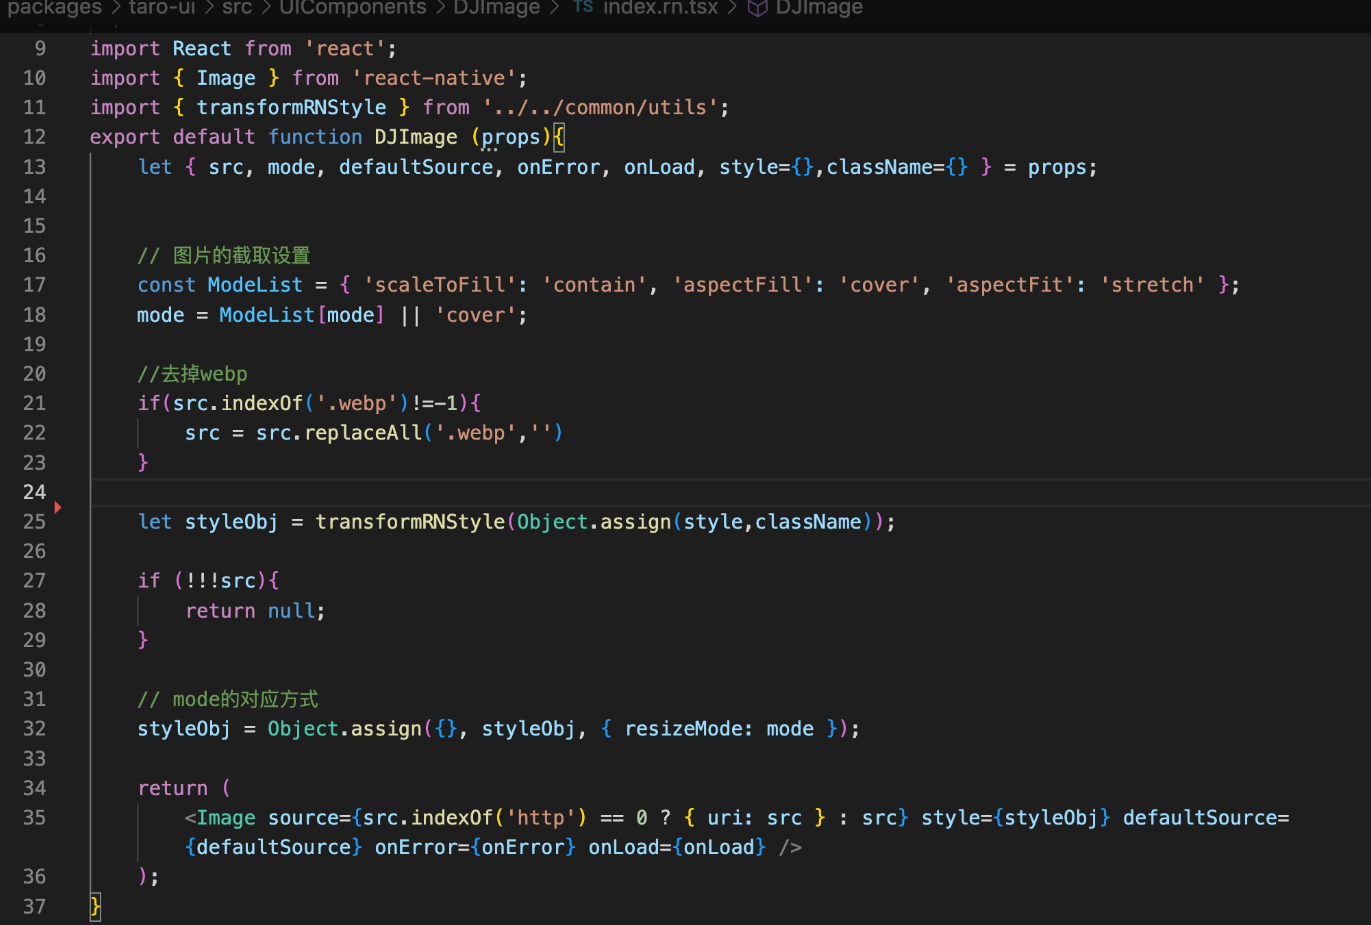The width and height of the screenshot is (1371, 925).
Task: Select the DJImage symbol name in the breadcrumb
Action: [x=819, y=8]
